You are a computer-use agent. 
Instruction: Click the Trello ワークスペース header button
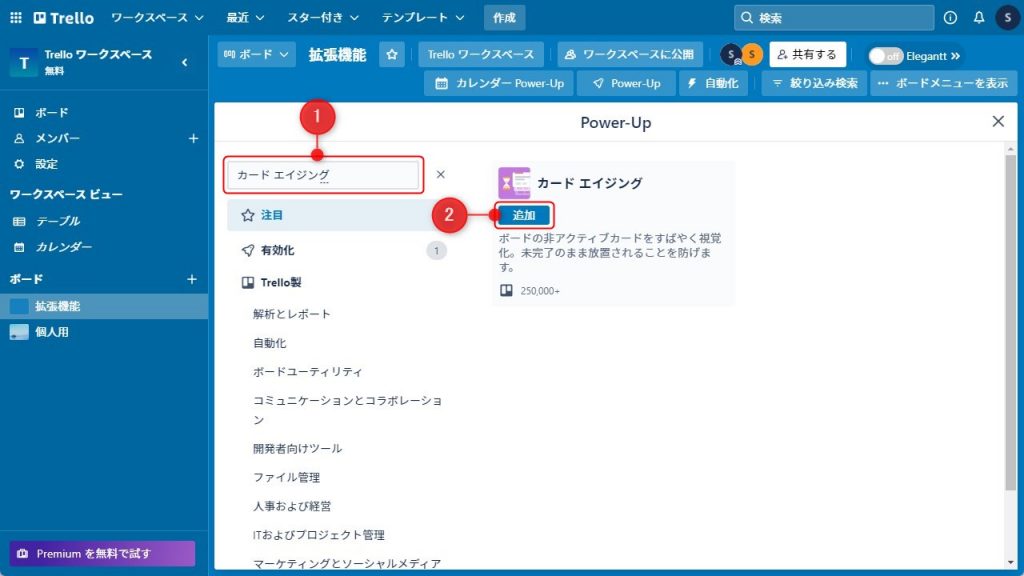click(x=481, y=55)
